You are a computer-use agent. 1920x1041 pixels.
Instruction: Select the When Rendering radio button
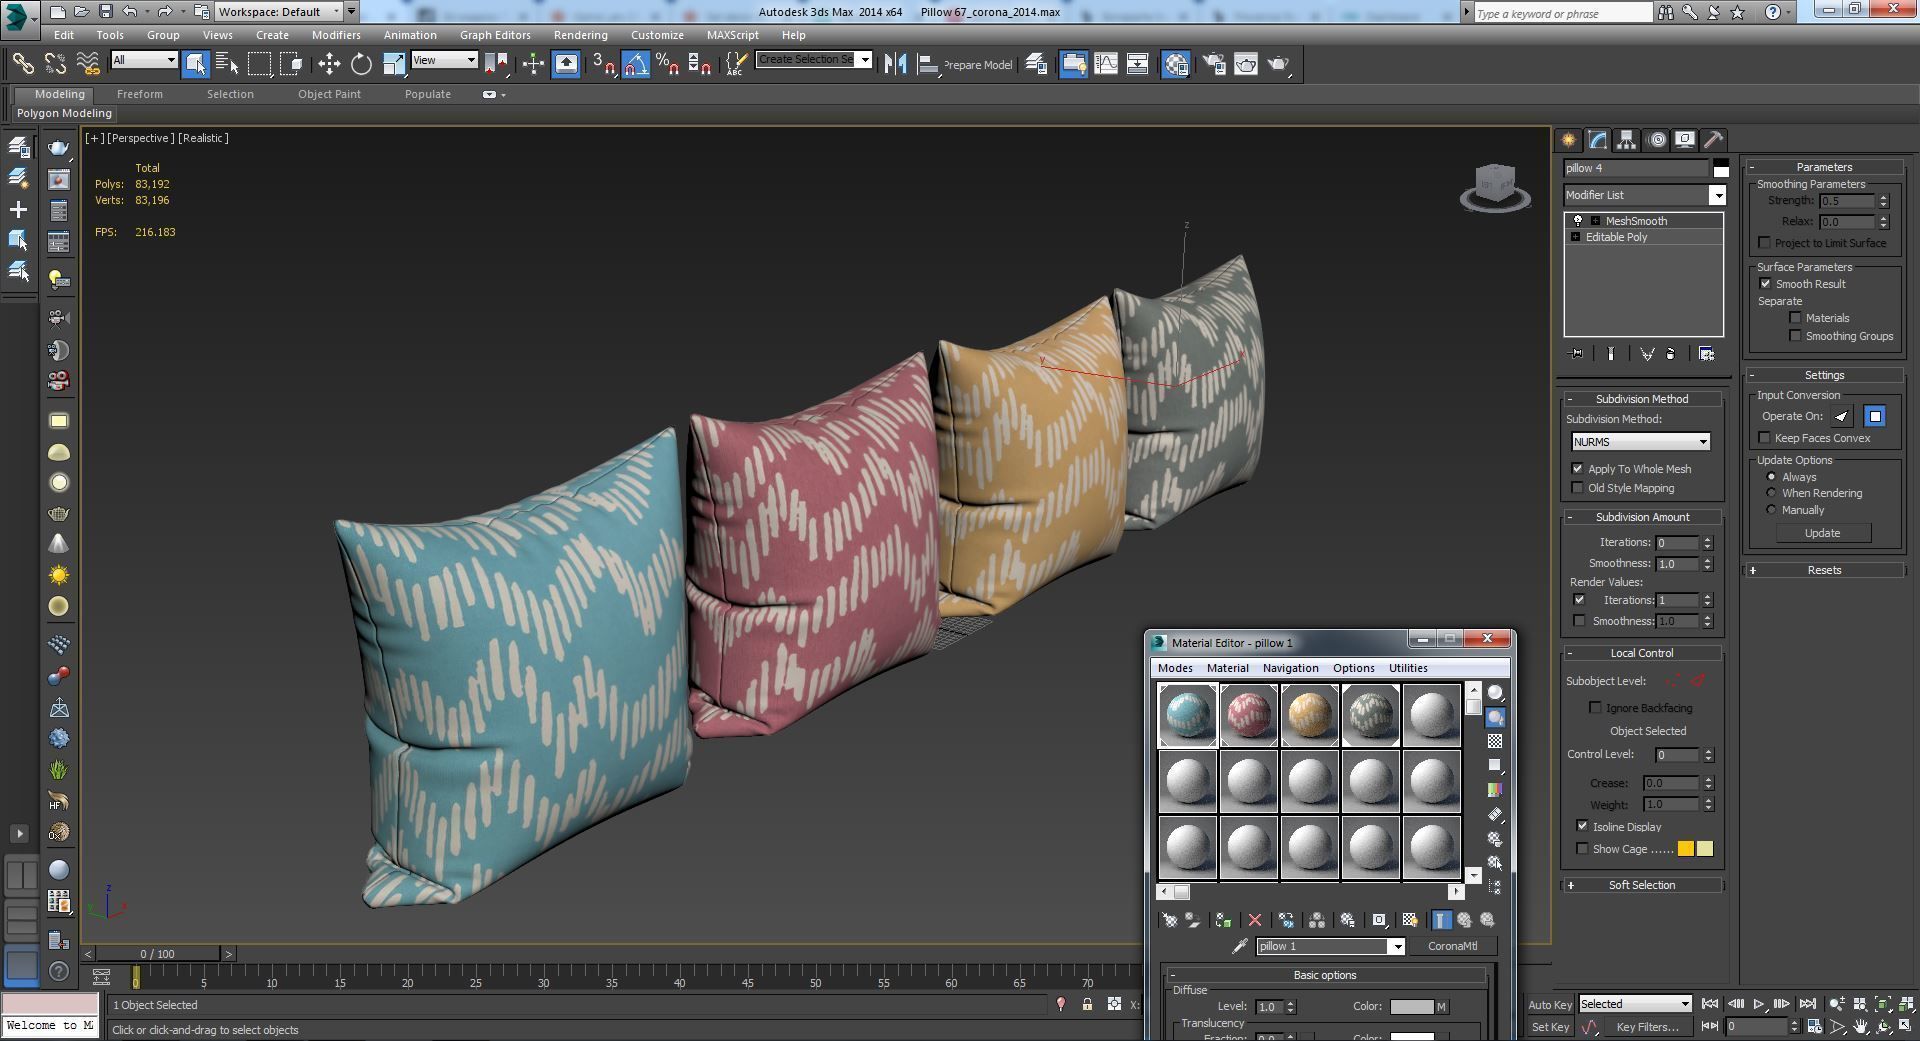pyautogui.click(x=1771, y=493)
